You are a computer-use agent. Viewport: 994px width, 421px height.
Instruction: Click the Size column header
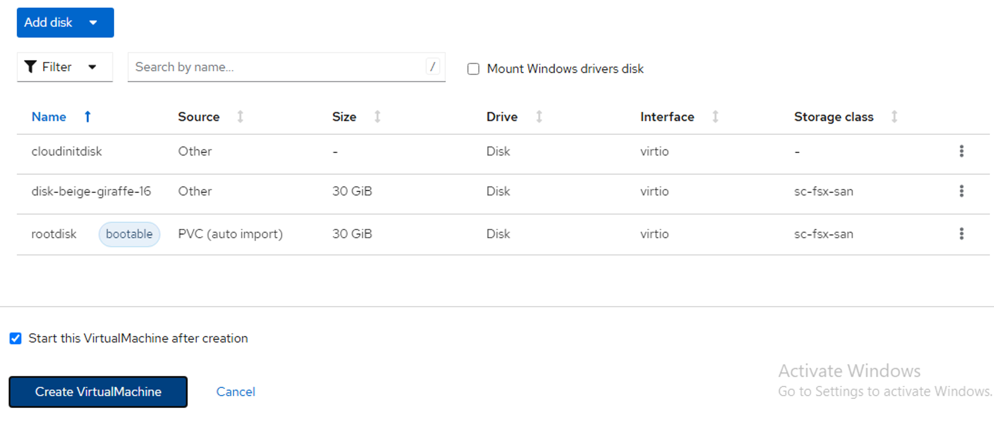pos(344,117)
